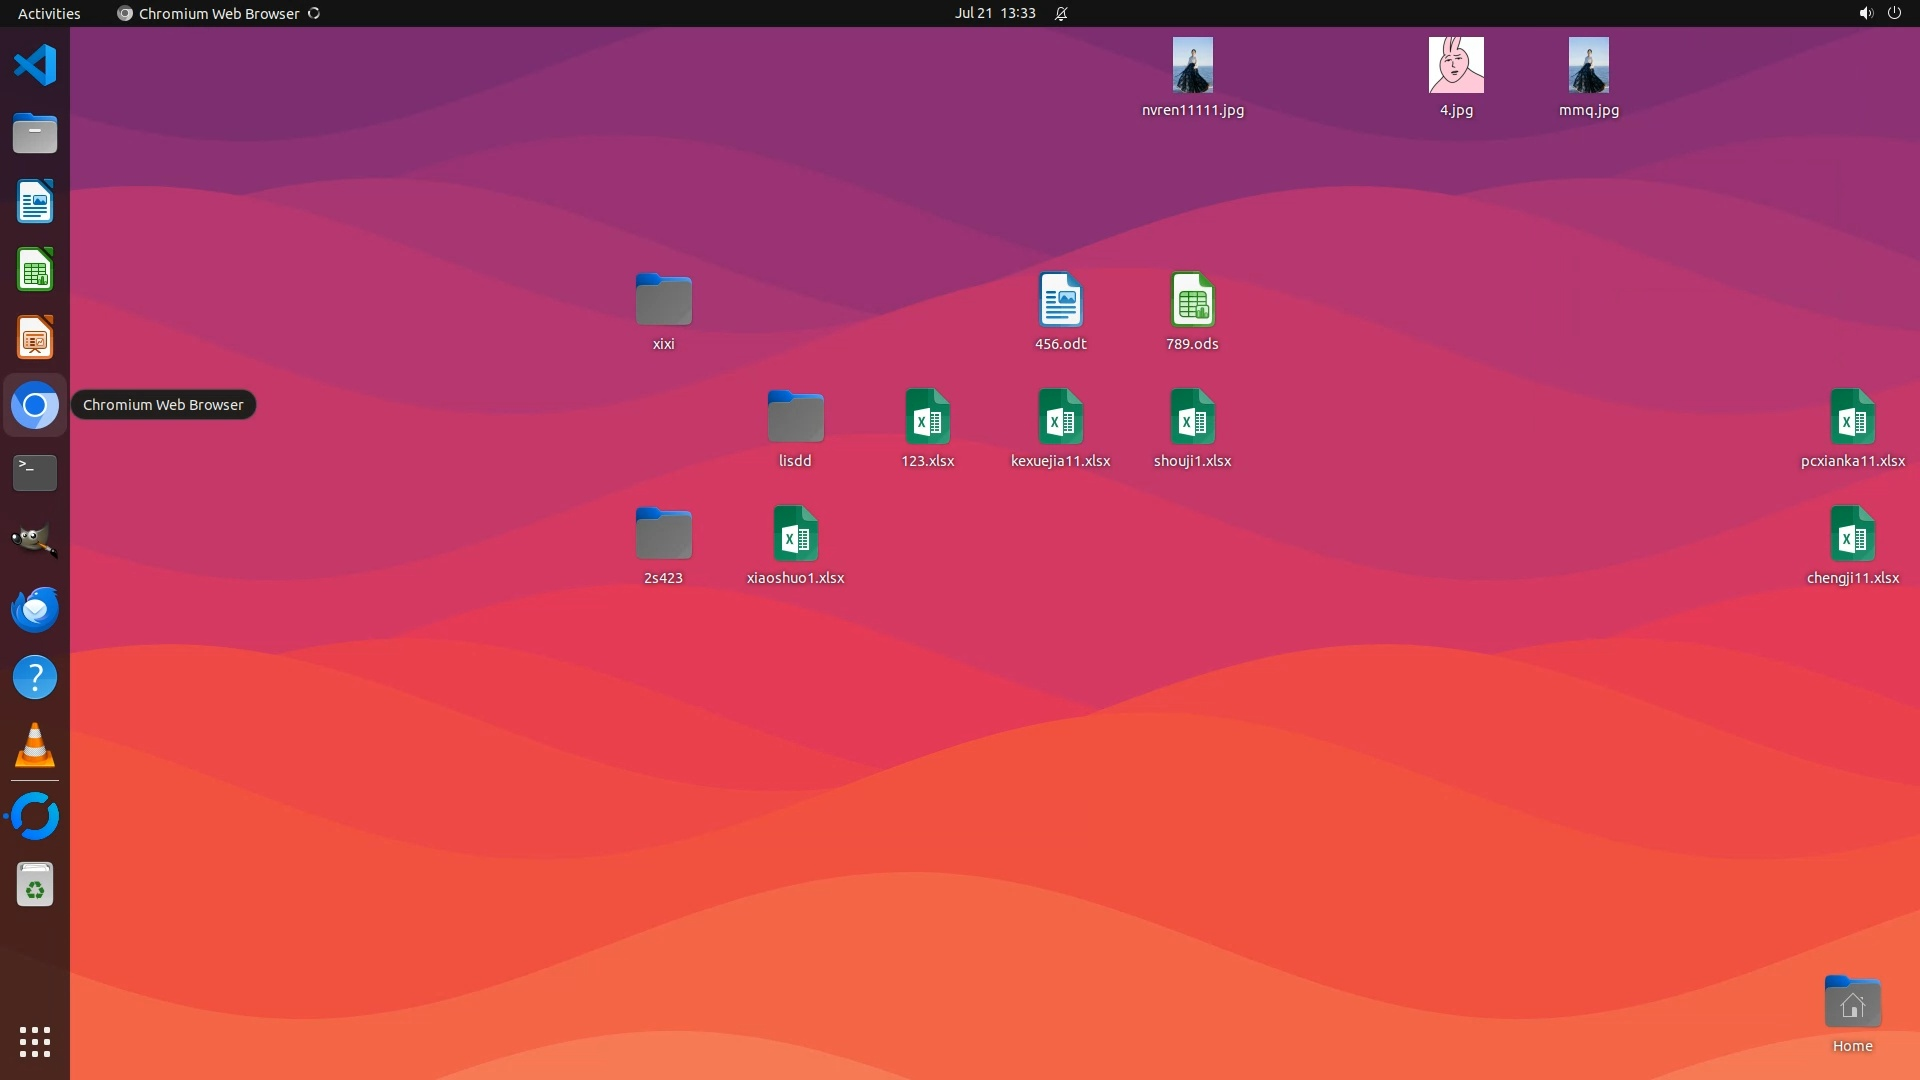Show Applications grid at dock bottom

coord(35,1041)
